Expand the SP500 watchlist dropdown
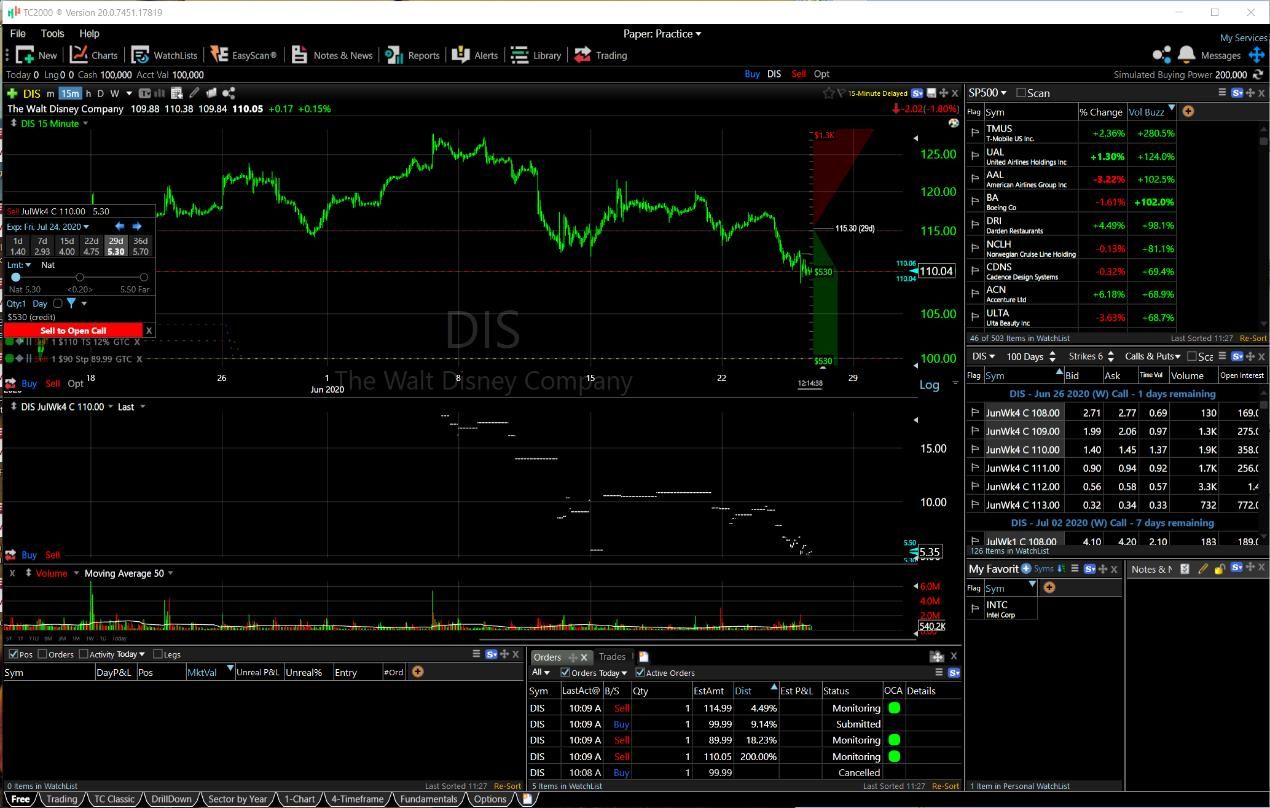 pos(1003,93)
